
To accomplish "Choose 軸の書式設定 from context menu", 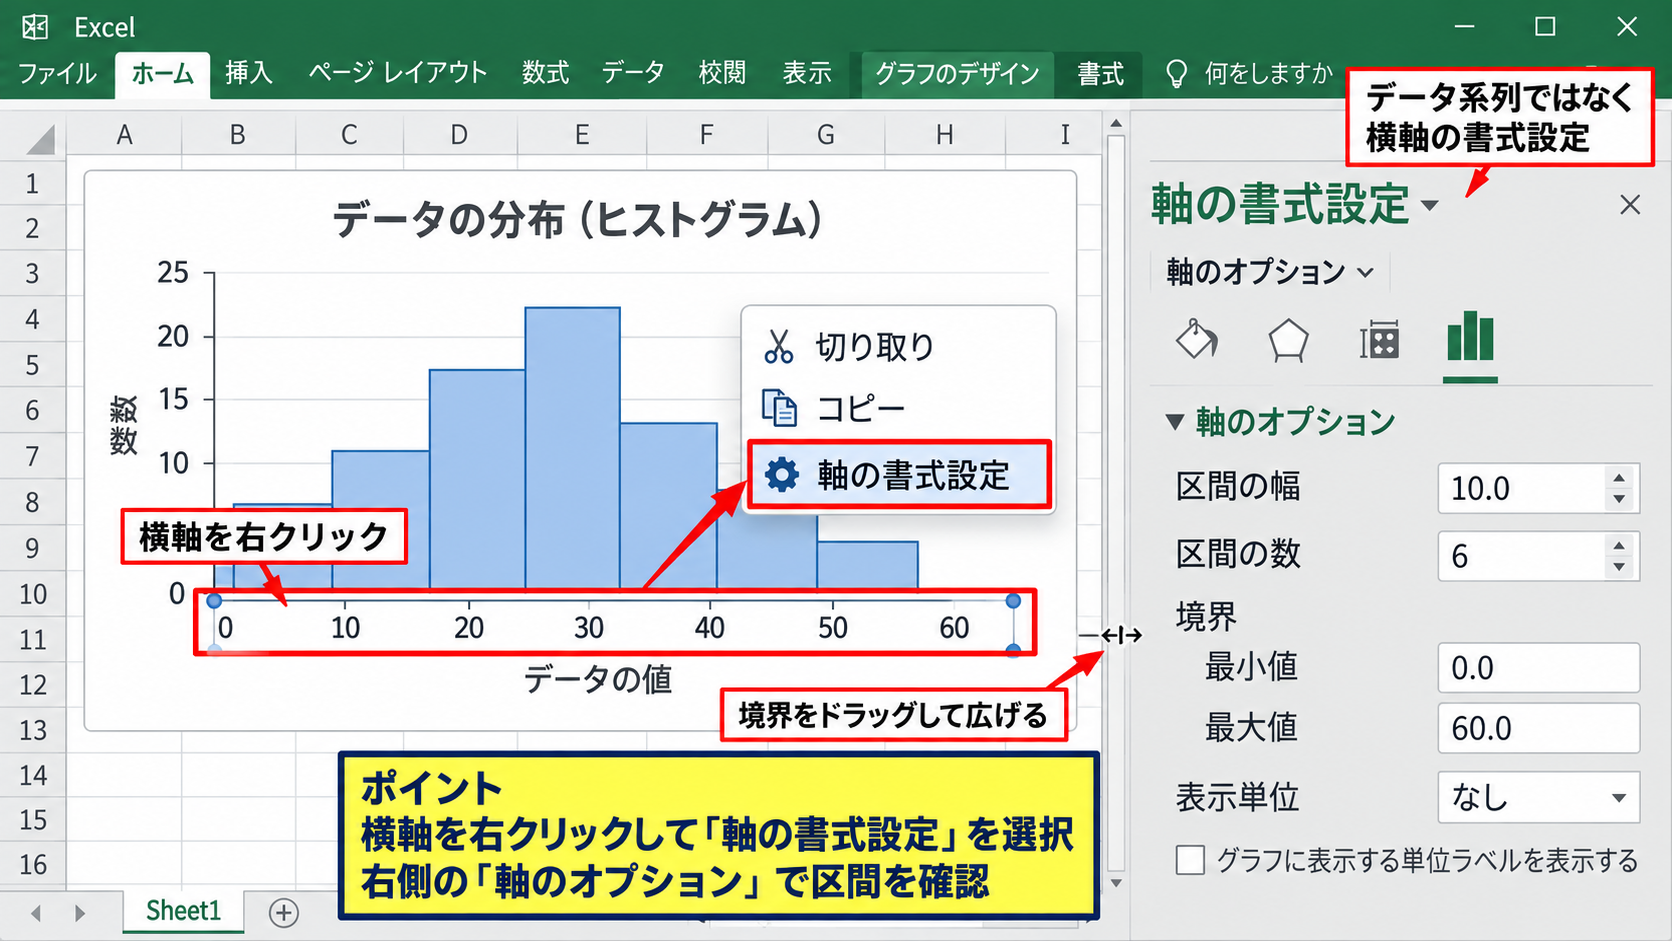I will point(899,475).
